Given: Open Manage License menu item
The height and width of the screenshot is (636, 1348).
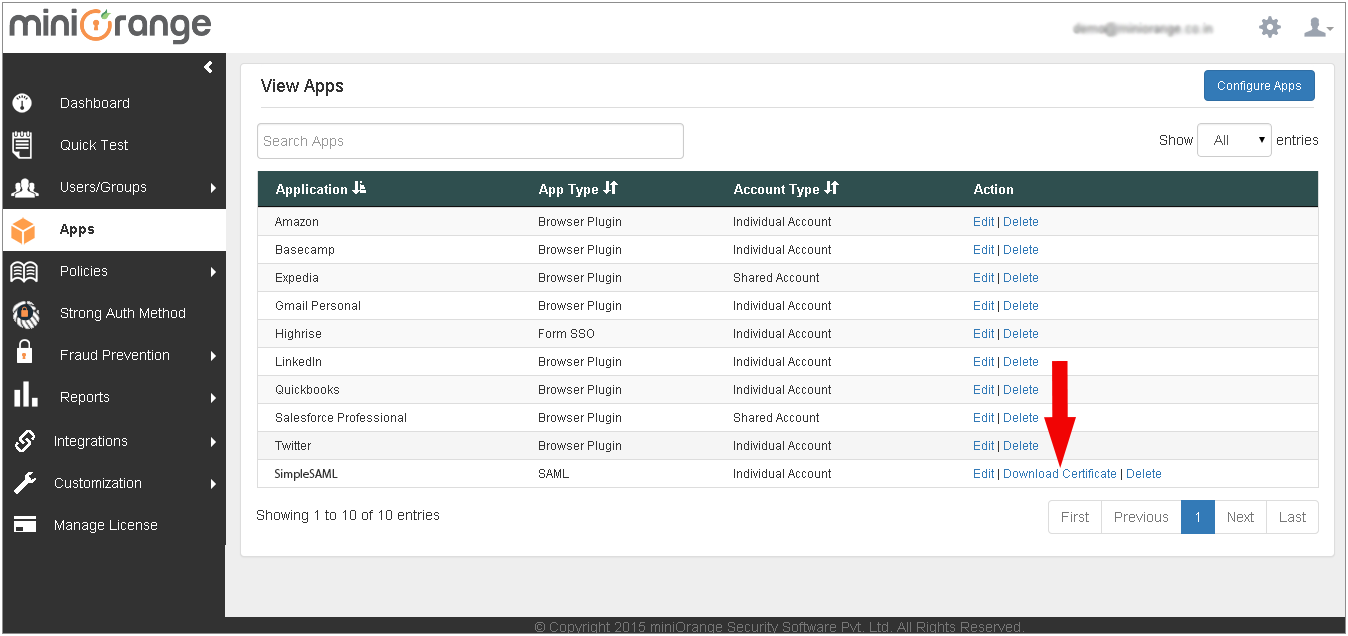Looking at the screenshot, I should [106, 525].
